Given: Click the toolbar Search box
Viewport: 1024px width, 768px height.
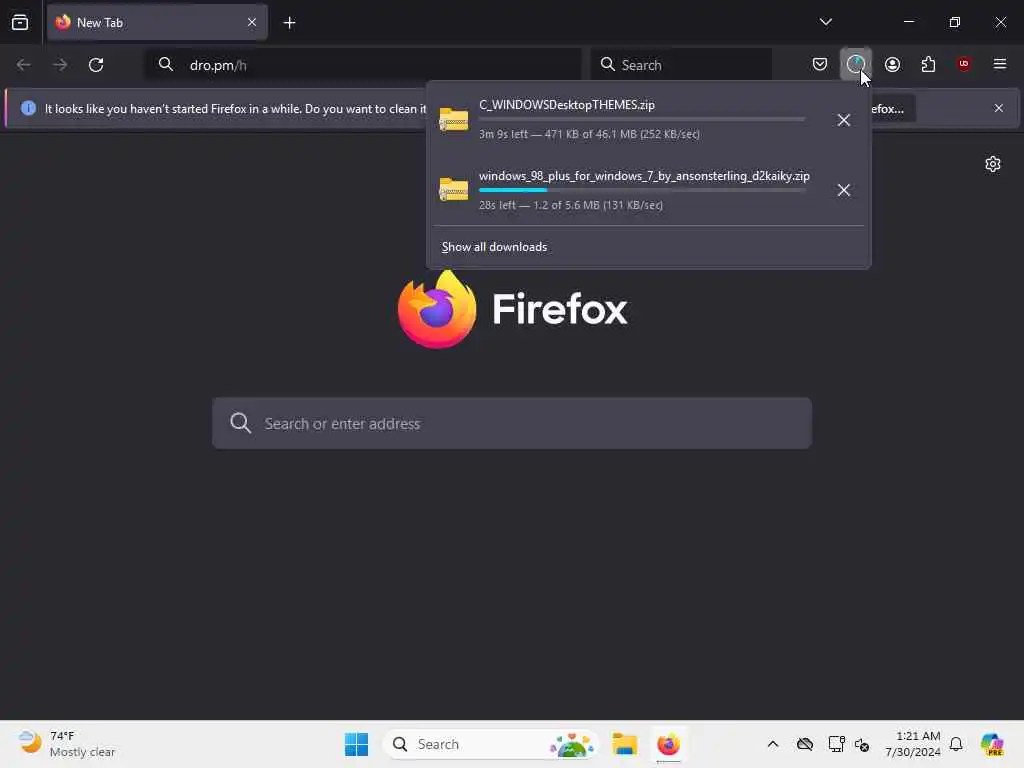Looking at the screenshot, I should tap(681, 65).
